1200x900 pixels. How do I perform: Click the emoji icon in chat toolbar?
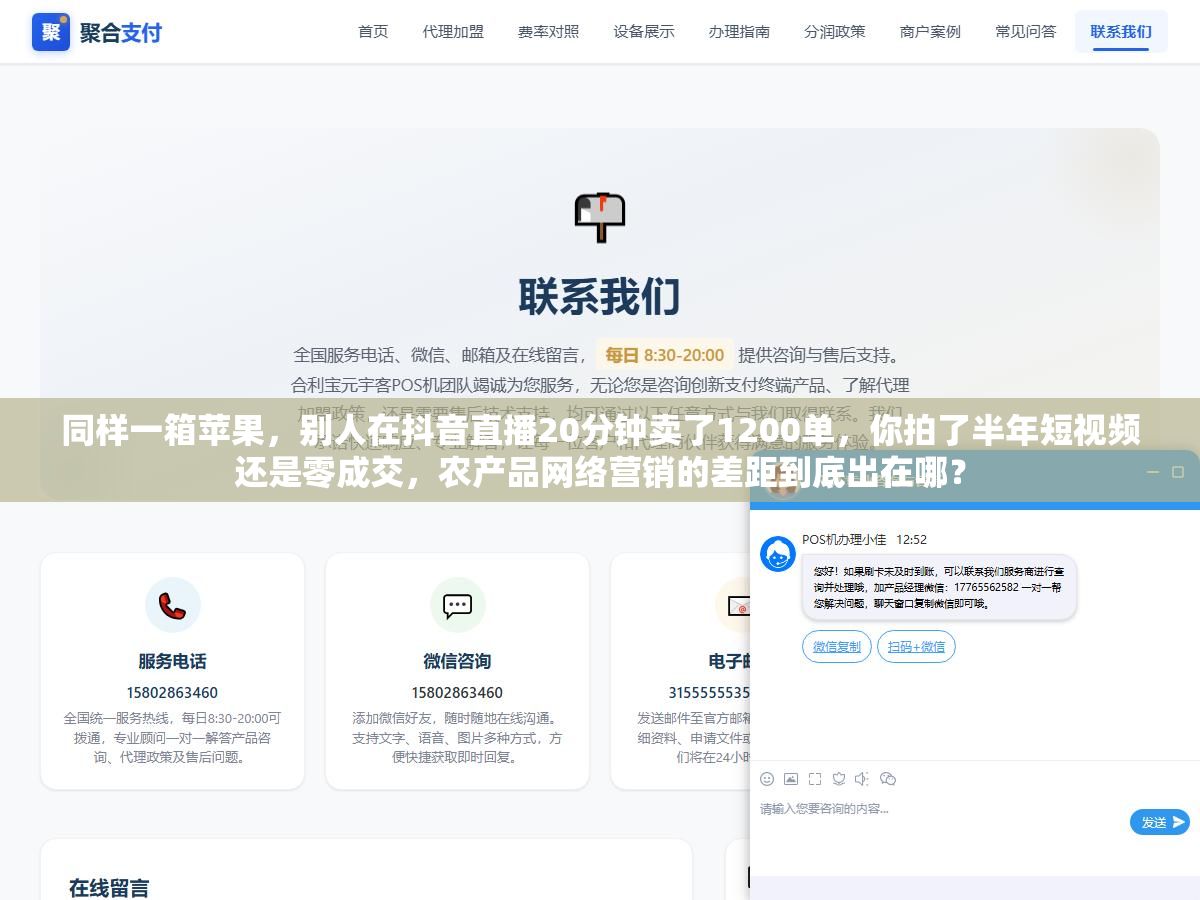[x=767, y=779]
